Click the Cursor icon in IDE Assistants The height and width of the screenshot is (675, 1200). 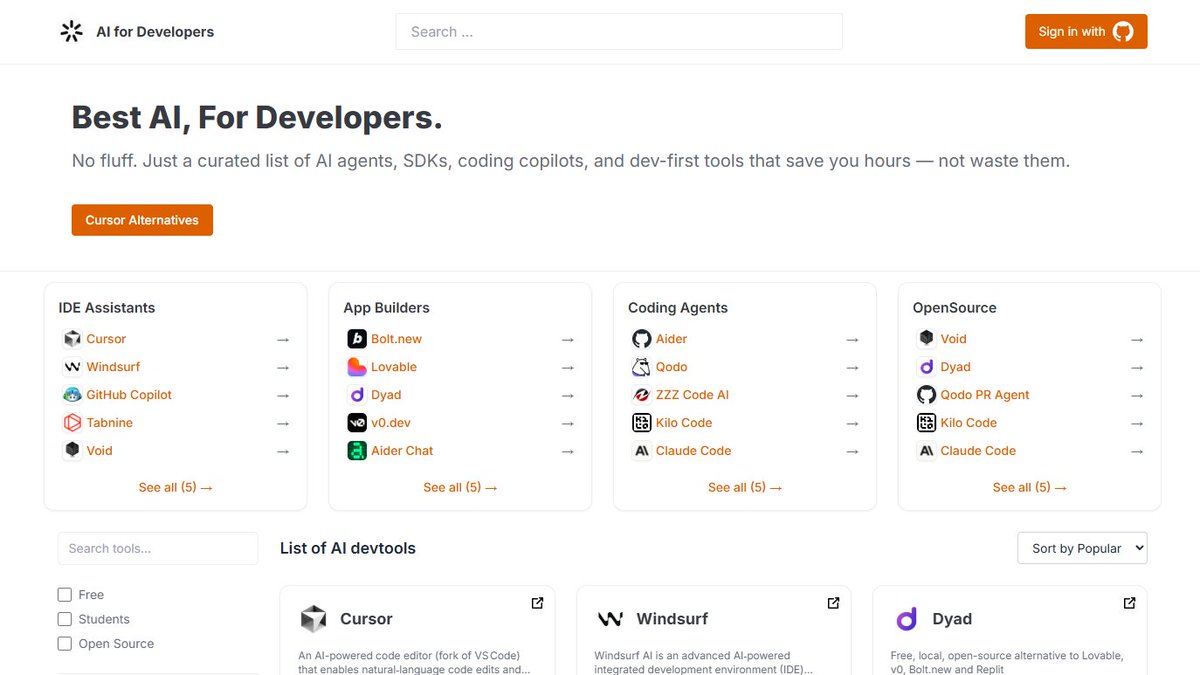(72, 339)
